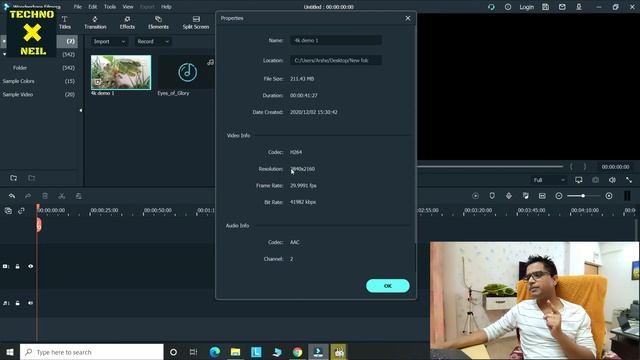Open the Edit menu
The height and width of the screenshot is (360, 640).
[x=93, y=7]
